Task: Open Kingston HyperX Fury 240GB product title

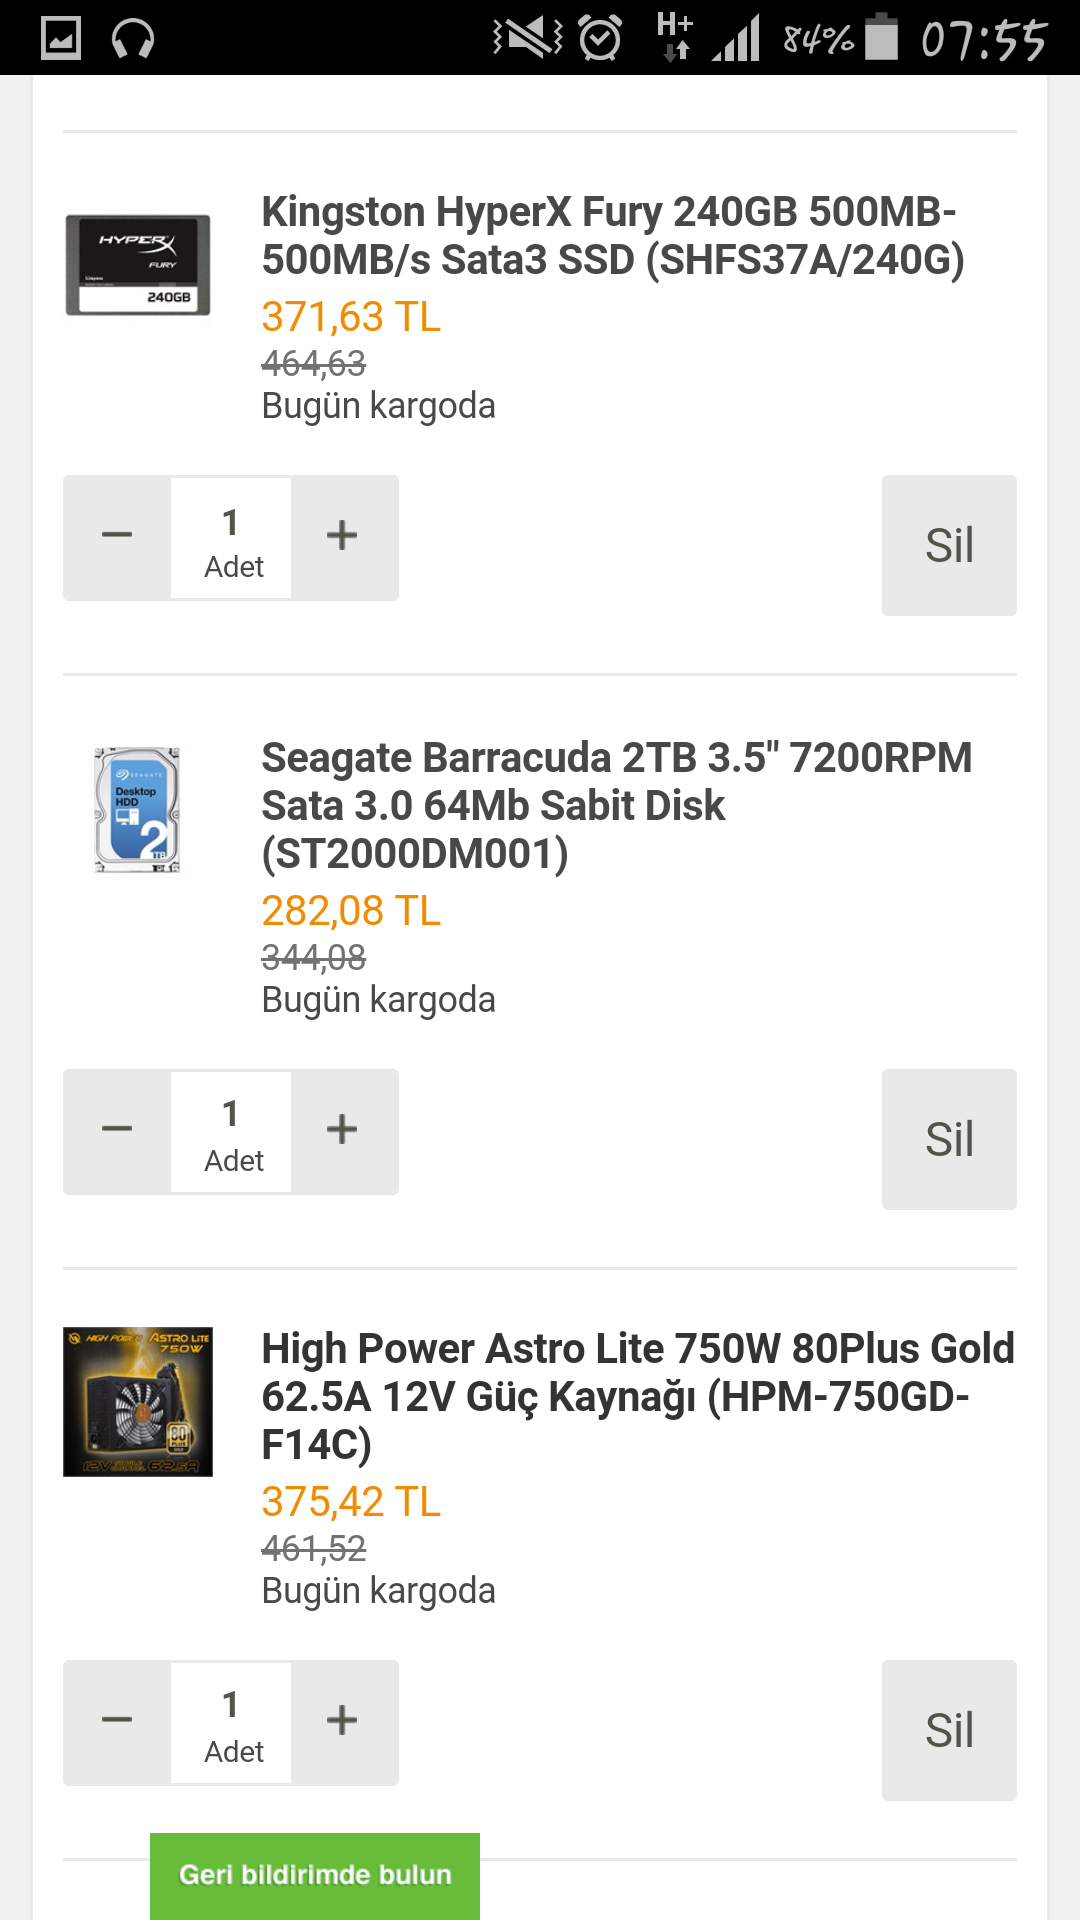Action: (x=612, y=236)
